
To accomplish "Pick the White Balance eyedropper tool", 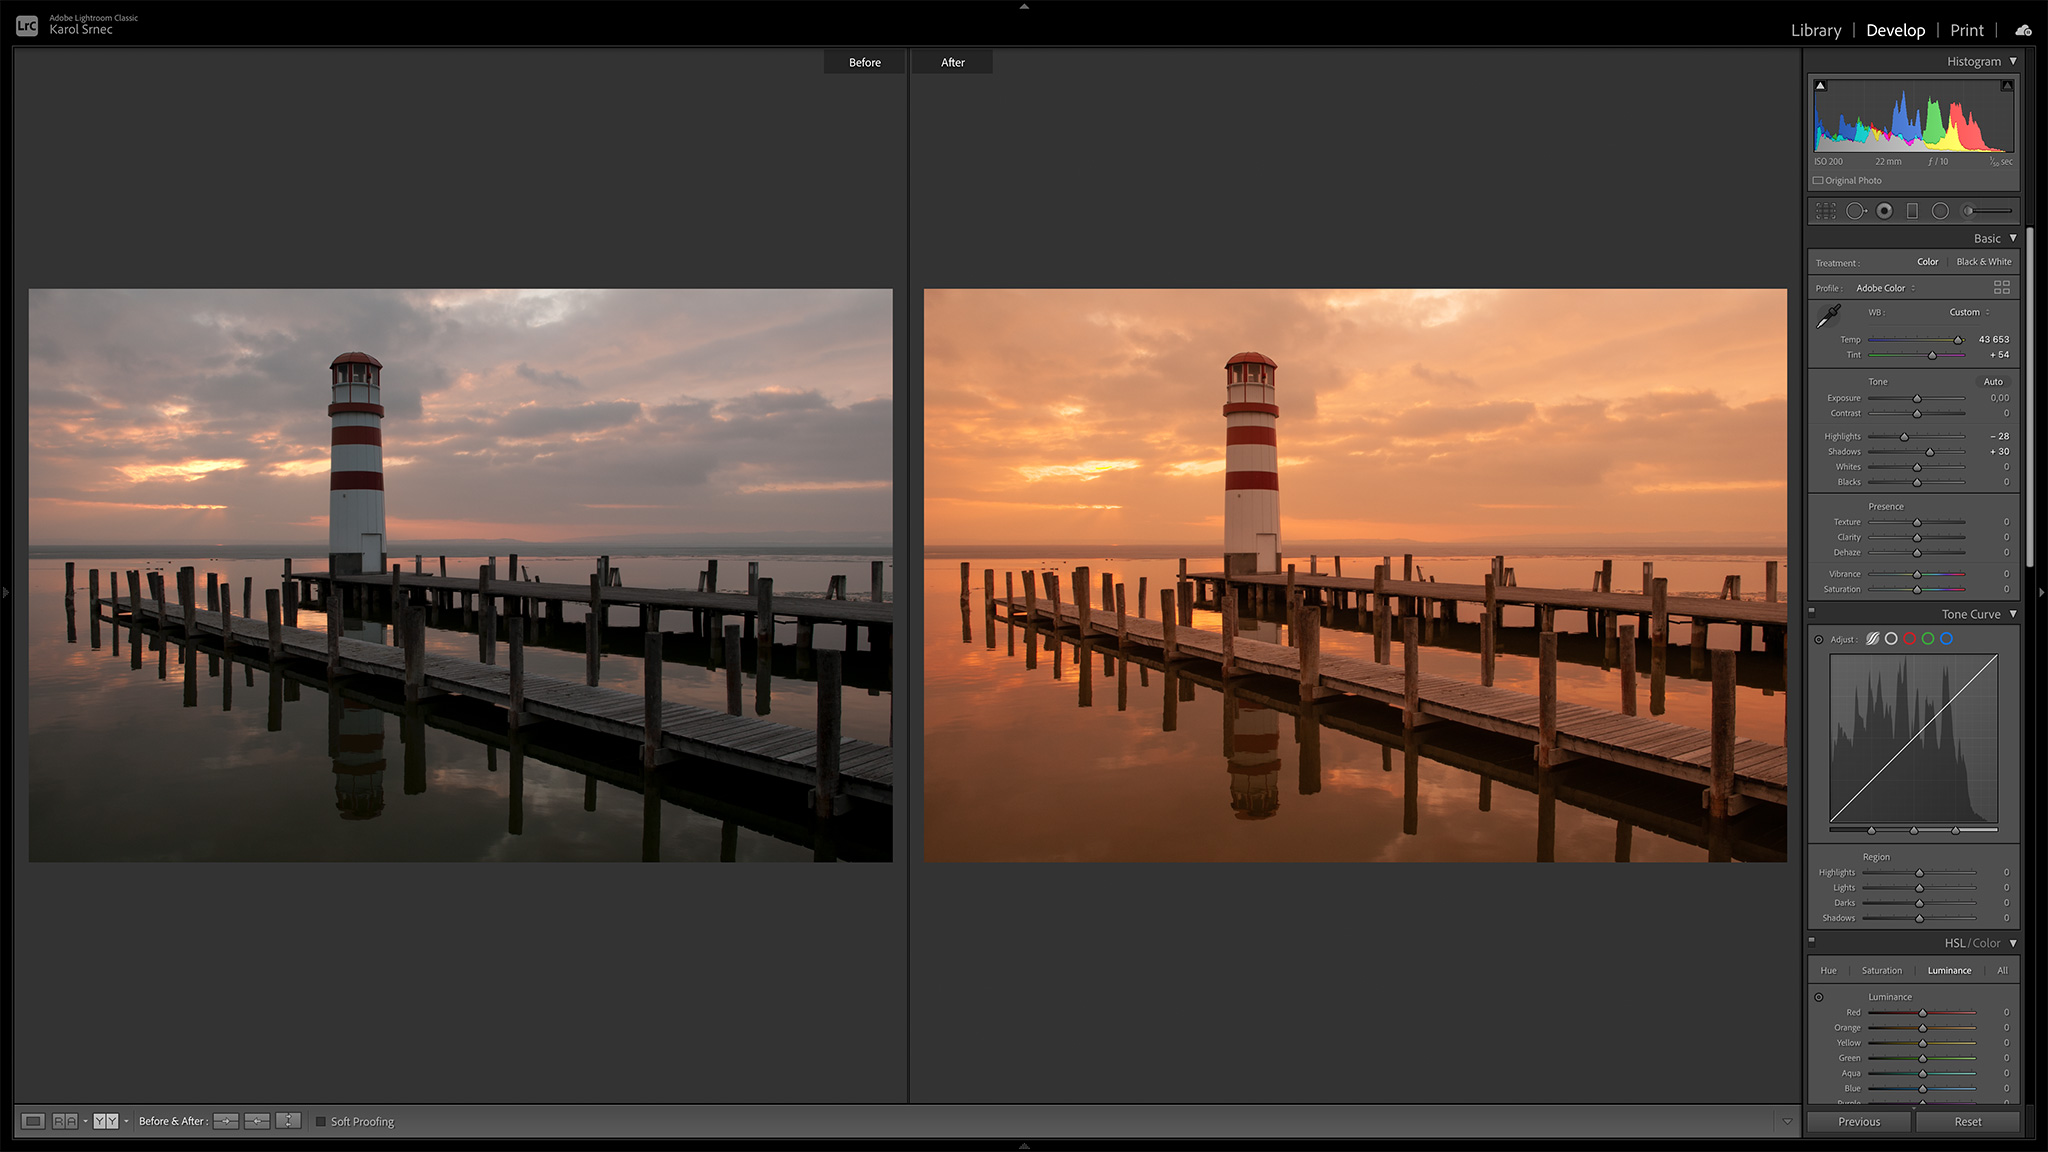I will pos(1829,316).
